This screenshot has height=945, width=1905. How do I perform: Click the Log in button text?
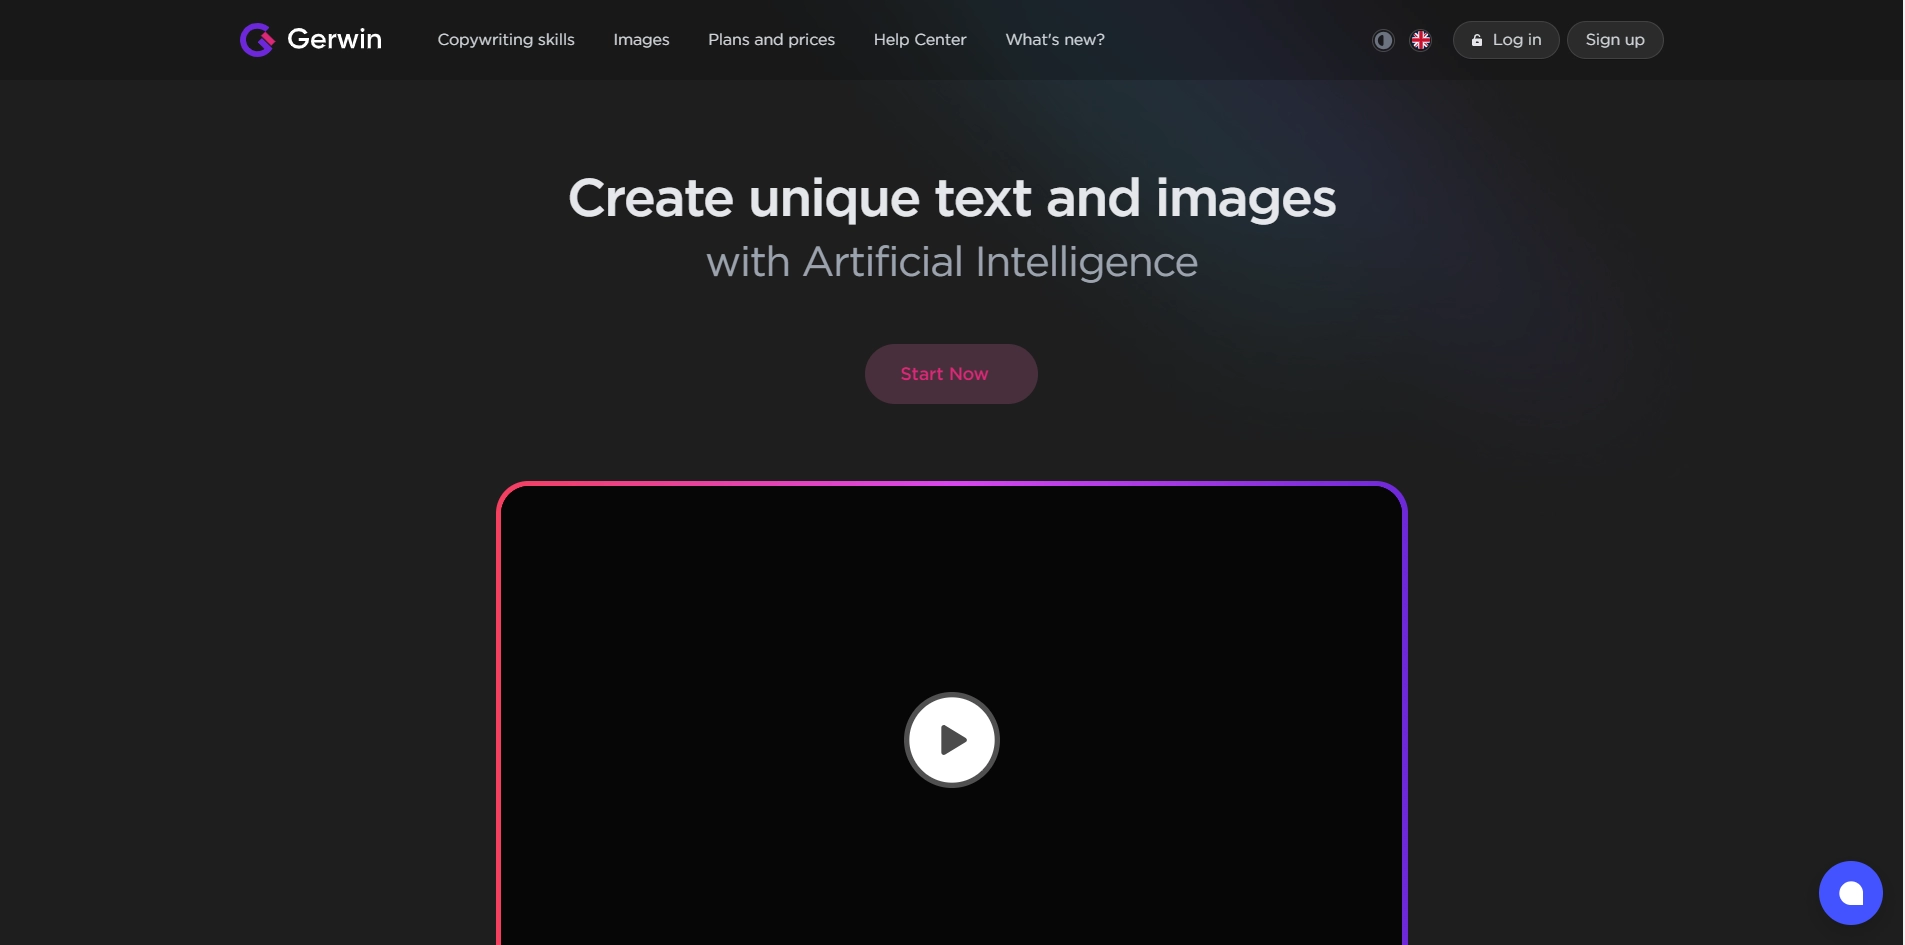coord(1516,40)
